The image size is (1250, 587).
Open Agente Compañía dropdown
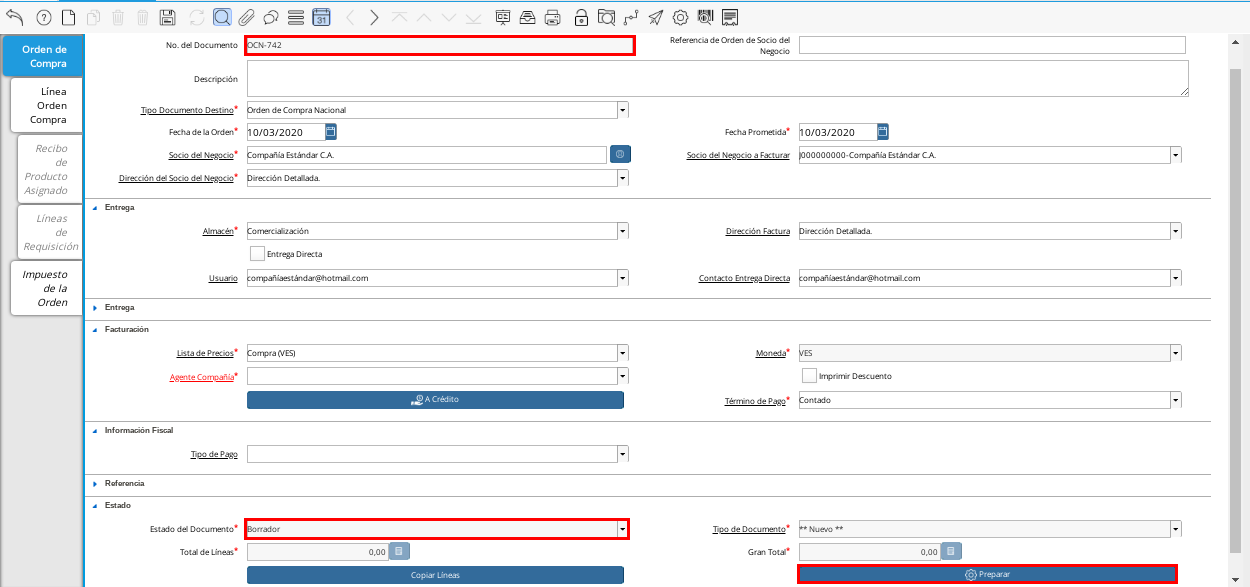pyautogui.click(x=622, y=376)
